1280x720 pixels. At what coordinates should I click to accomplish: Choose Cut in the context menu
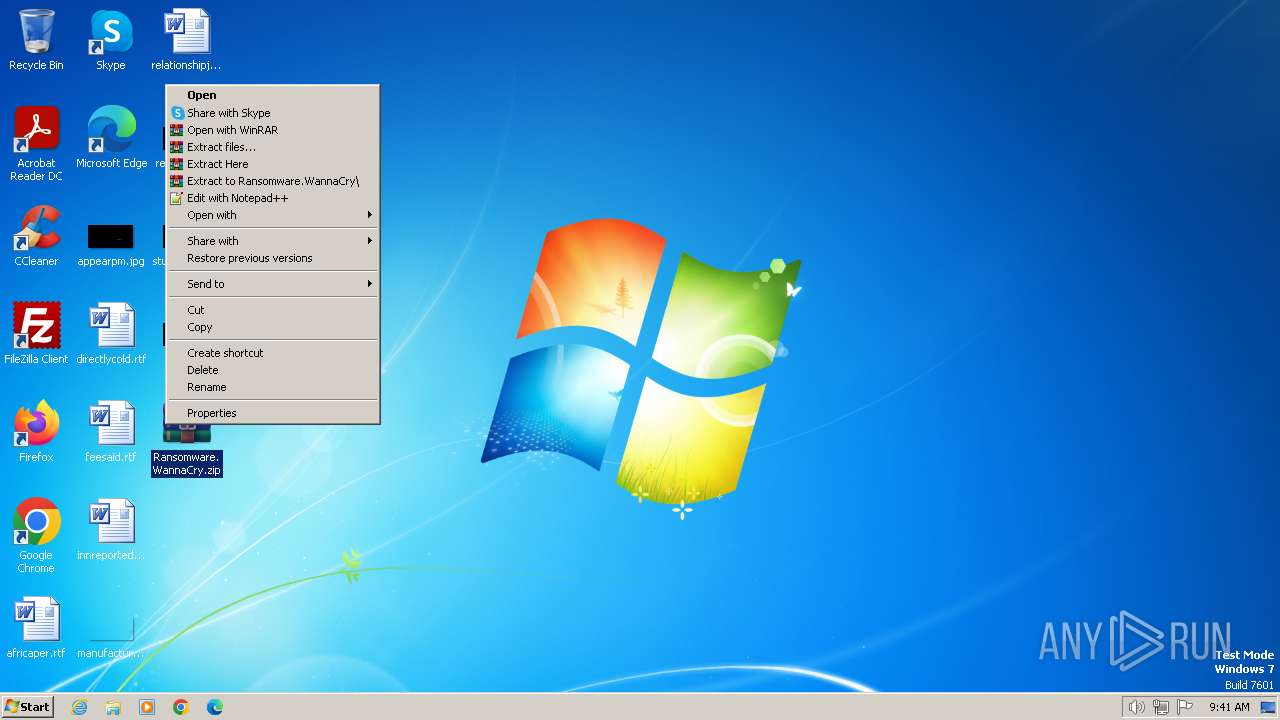tap(273, 310)
